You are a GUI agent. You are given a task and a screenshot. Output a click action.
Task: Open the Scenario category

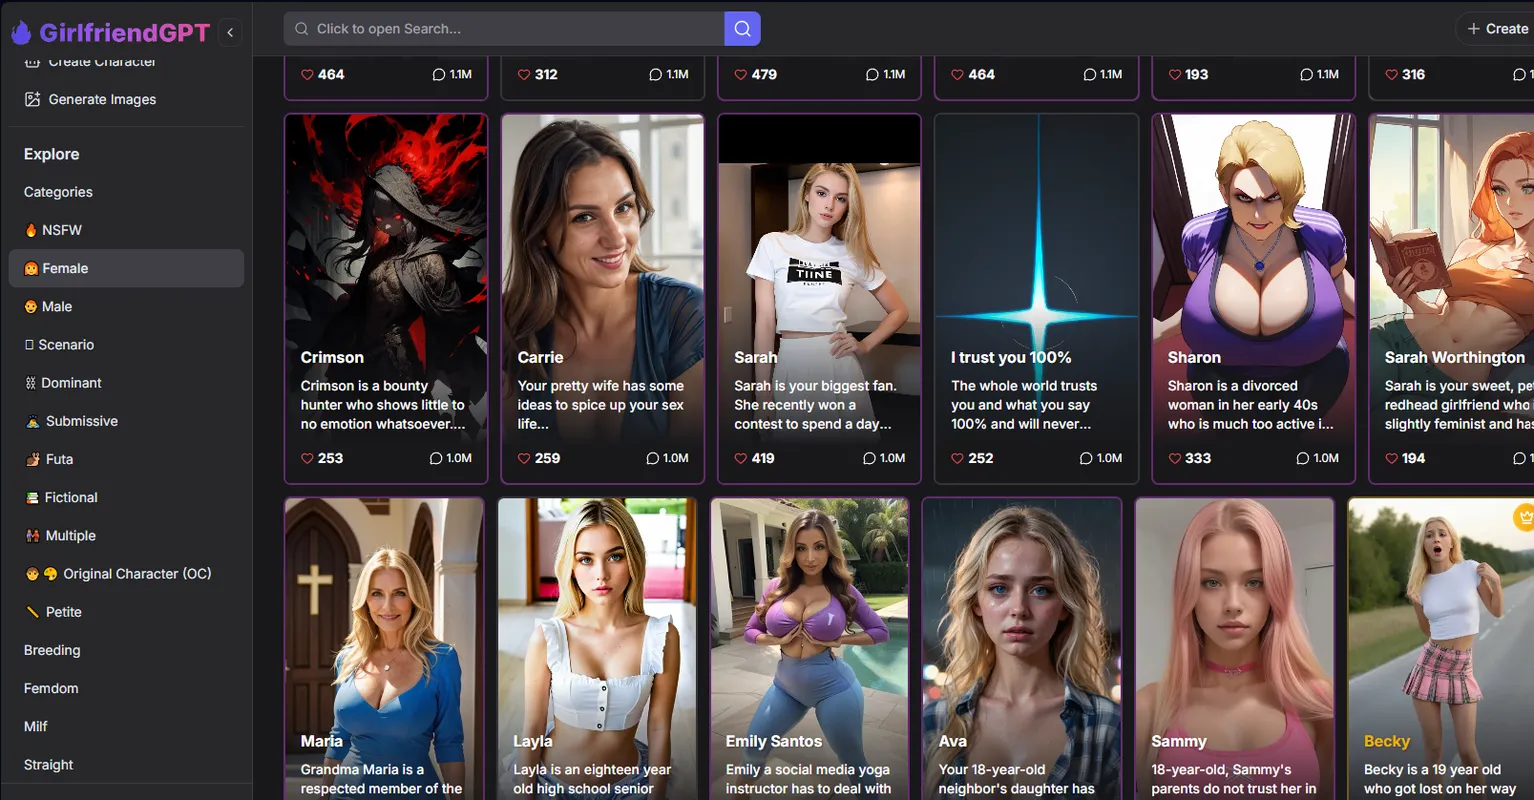(x=59, y=345)
